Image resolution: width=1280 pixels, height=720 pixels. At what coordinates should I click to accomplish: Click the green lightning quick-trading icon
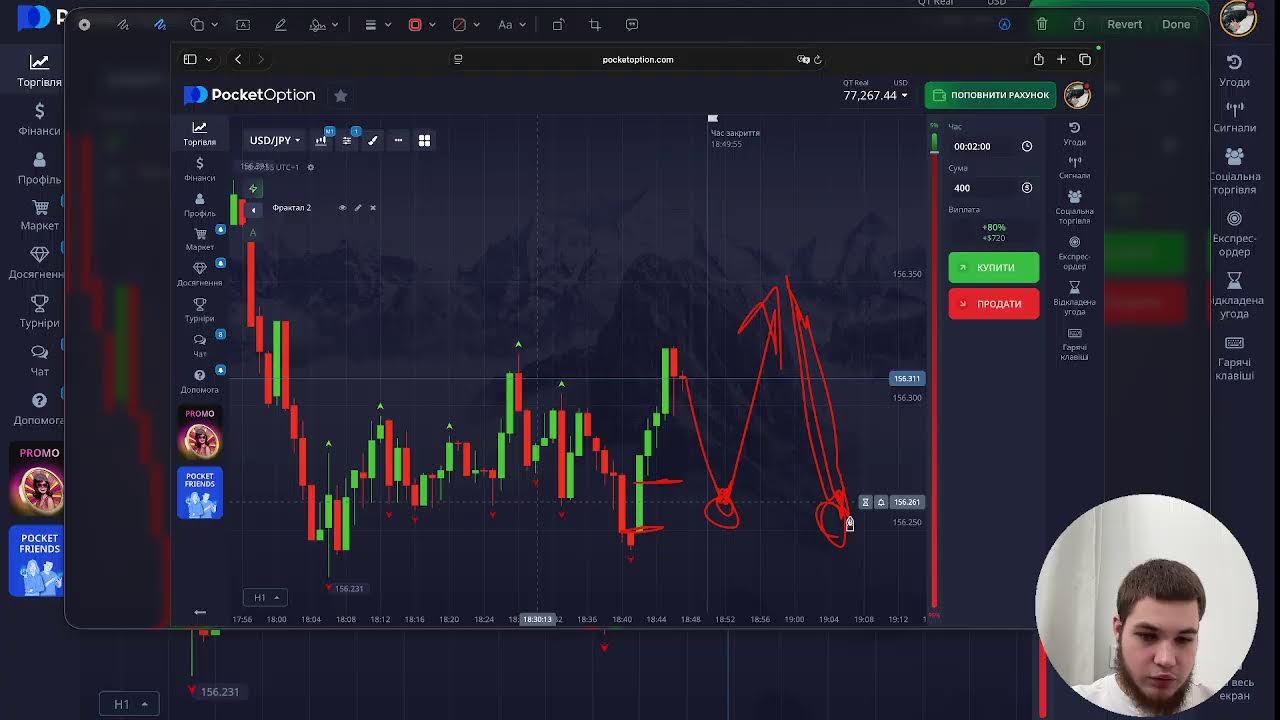click(253, 188)
